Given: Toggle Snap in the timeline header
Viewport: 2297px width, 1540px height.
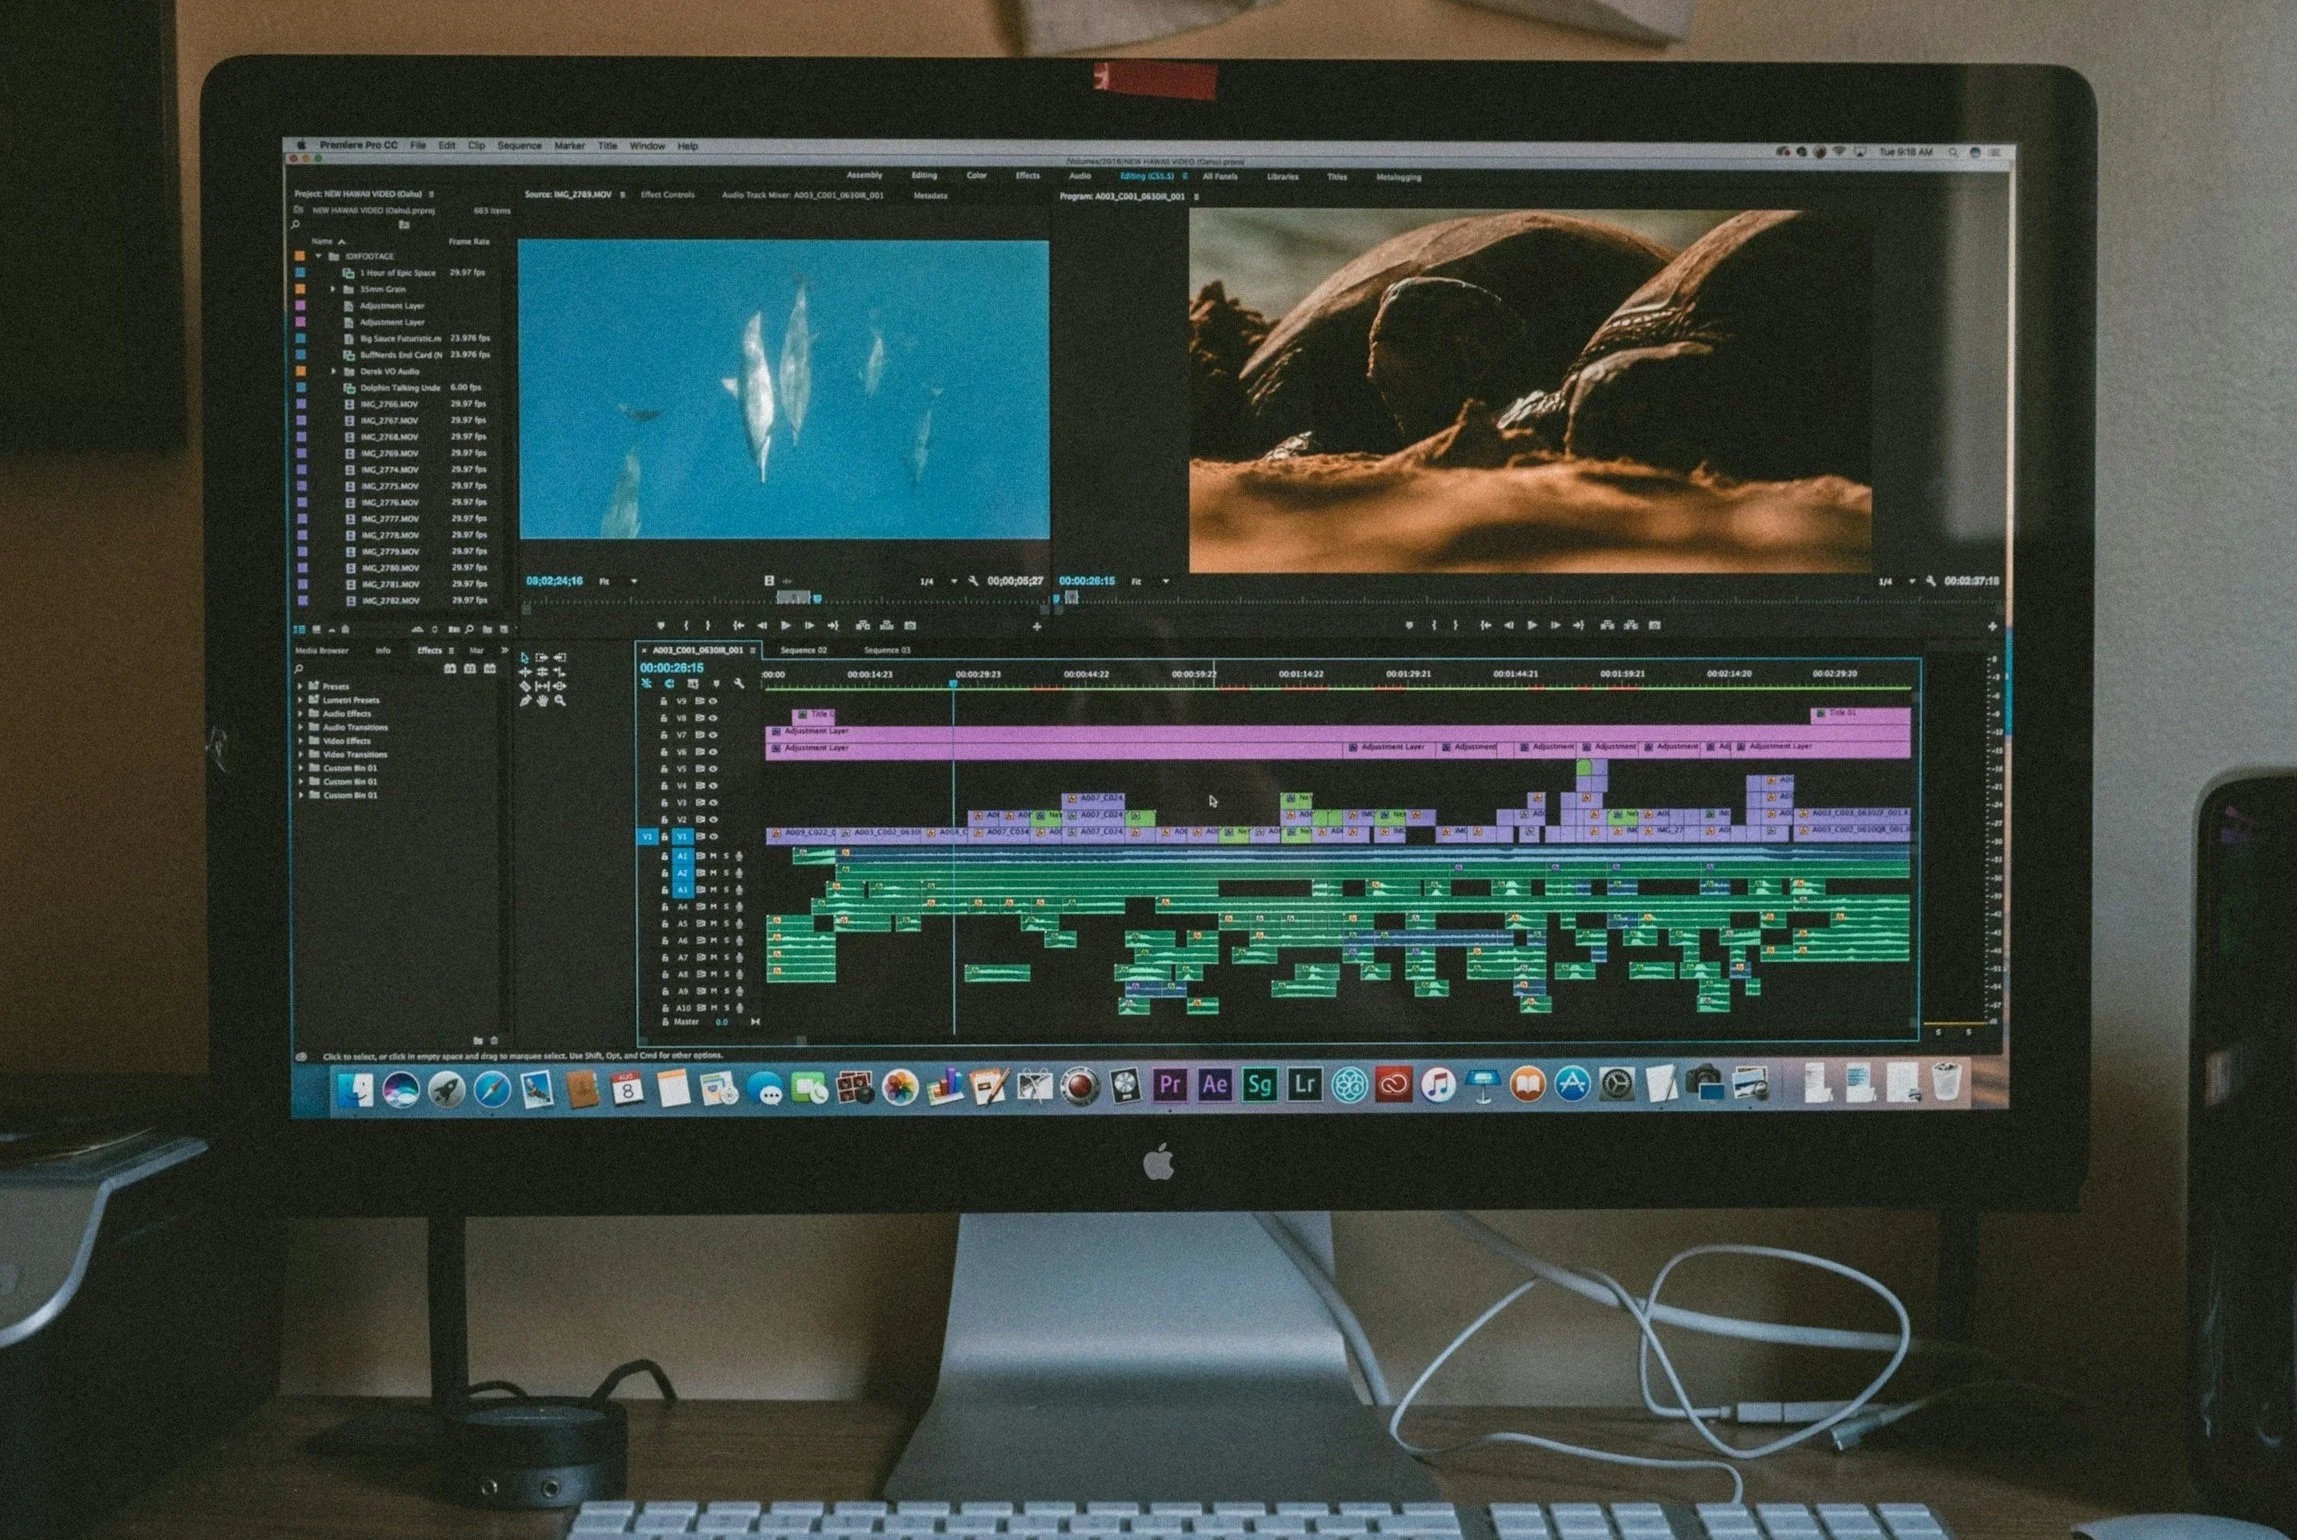Looking at the screenshot, I should tap(669, 684).
